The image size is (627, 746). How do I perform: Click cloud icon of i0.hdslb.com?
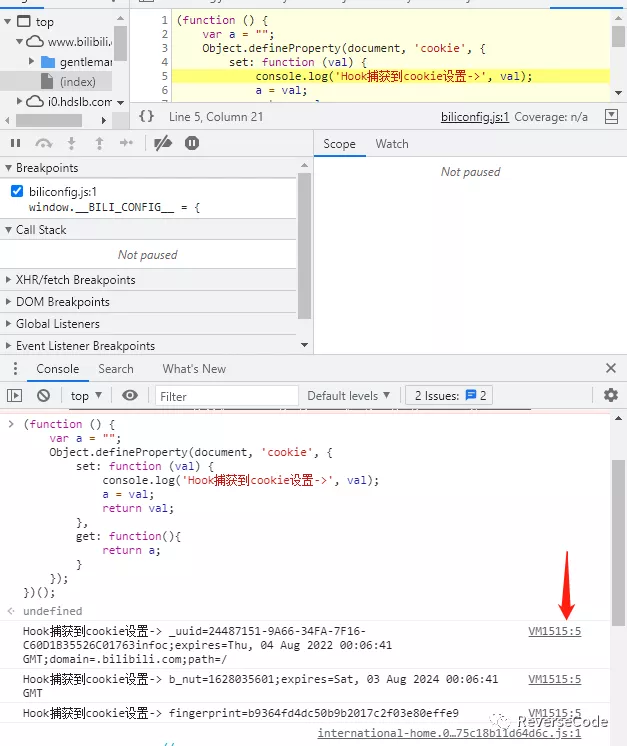pos(35,101)
